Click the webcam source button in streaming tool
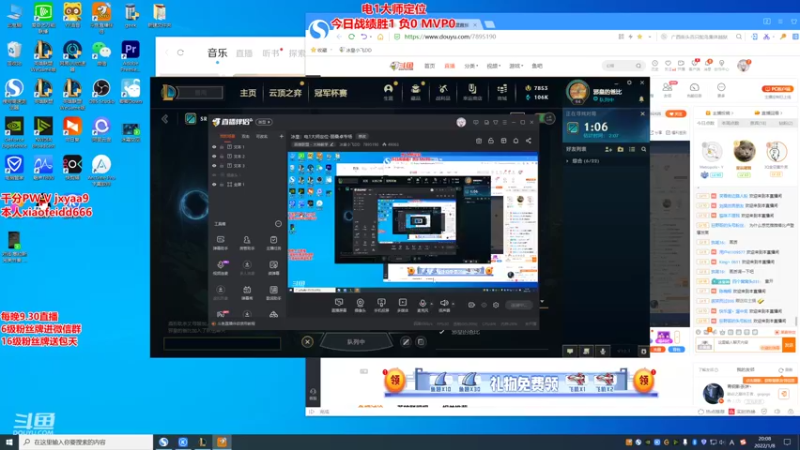 360,305
